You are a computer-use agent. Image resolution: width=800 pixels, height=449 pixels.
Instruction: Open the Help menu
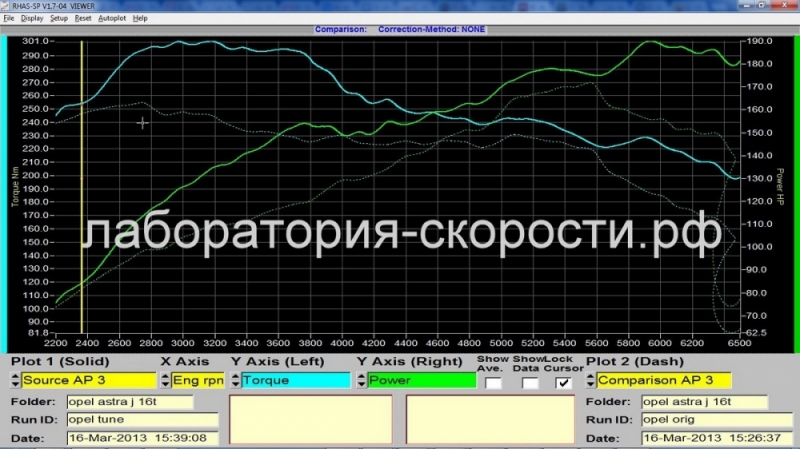click(140, 18)
